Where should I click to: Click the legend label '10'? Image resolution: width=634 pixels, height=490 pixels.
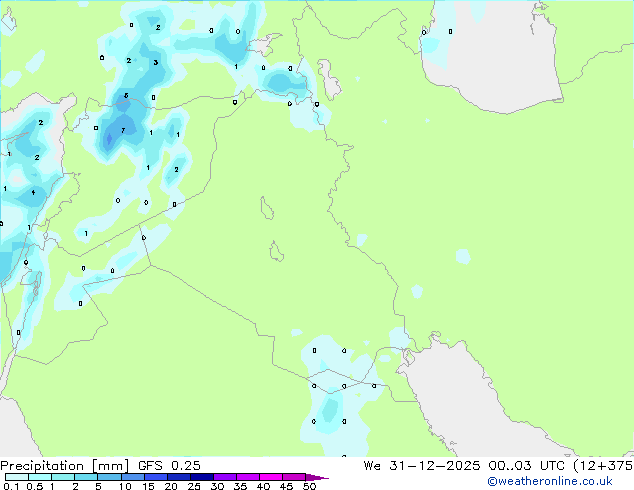[125, 486]
